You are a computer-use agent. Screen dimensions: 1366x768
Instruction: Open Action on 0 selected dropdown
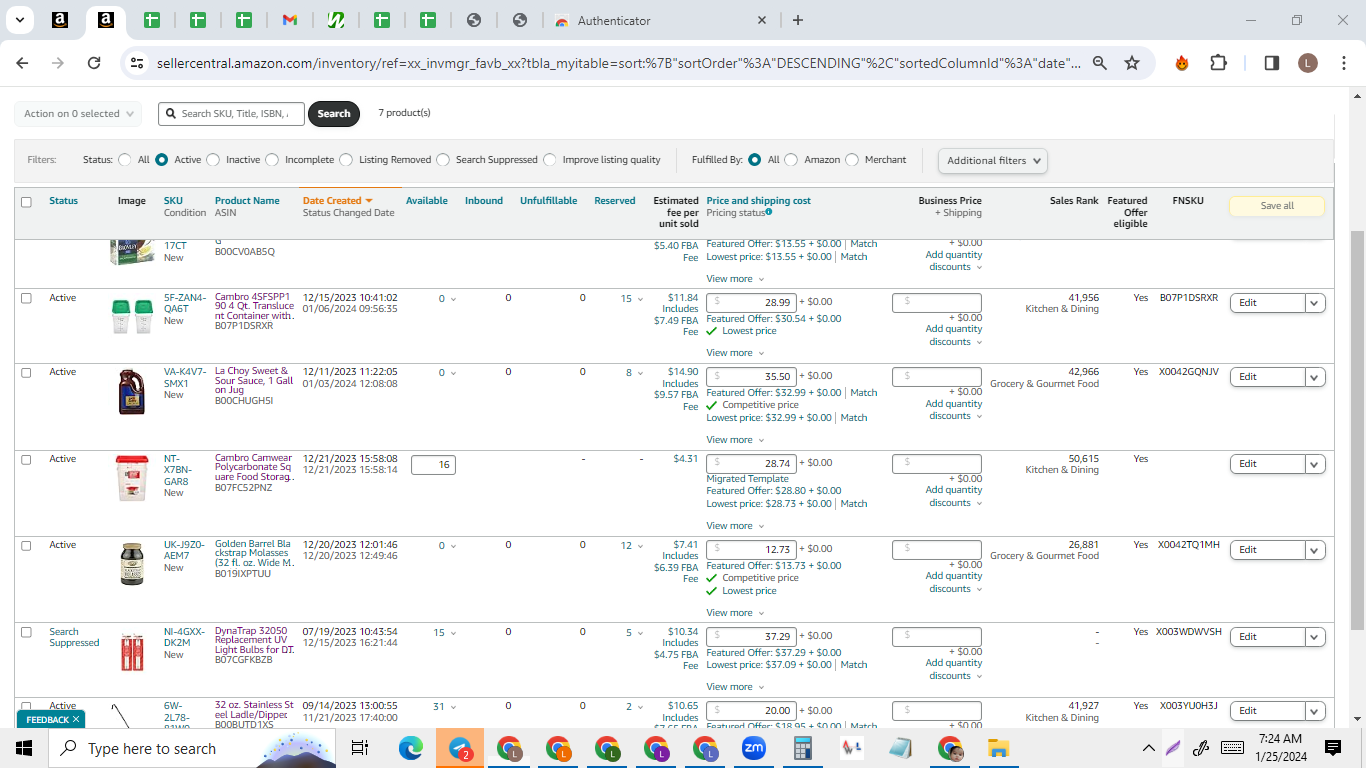[x=78, y=114]
